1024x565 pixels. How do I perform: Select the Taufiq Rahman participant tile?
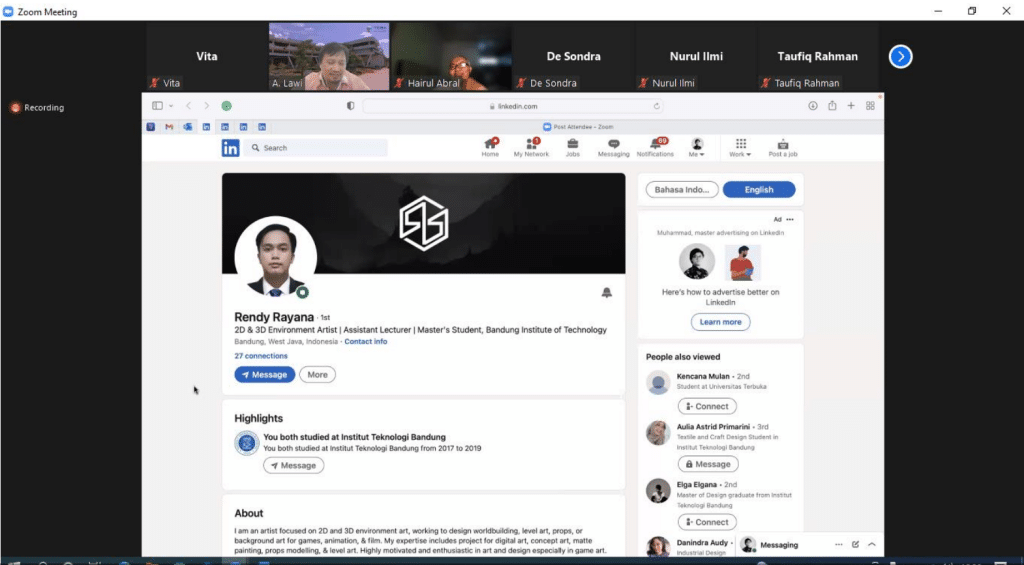(x=818, y=57)
